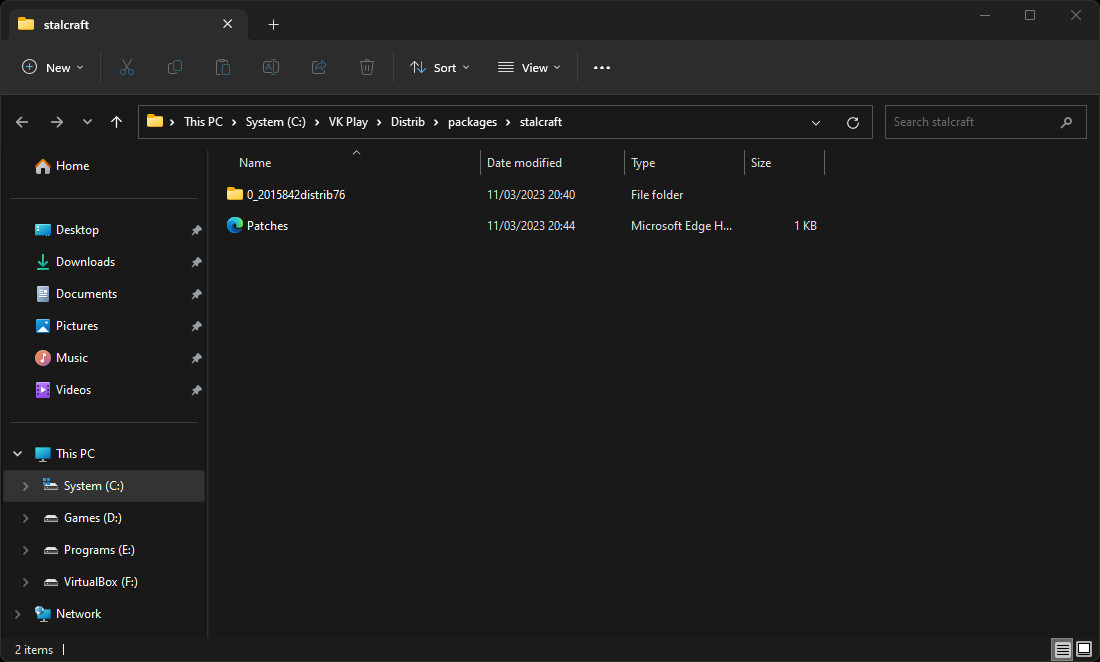Image resolution: width=1100 pixels, height=662 pixels.
Task: Select Games (D:) drive
Action: [93, 518]
